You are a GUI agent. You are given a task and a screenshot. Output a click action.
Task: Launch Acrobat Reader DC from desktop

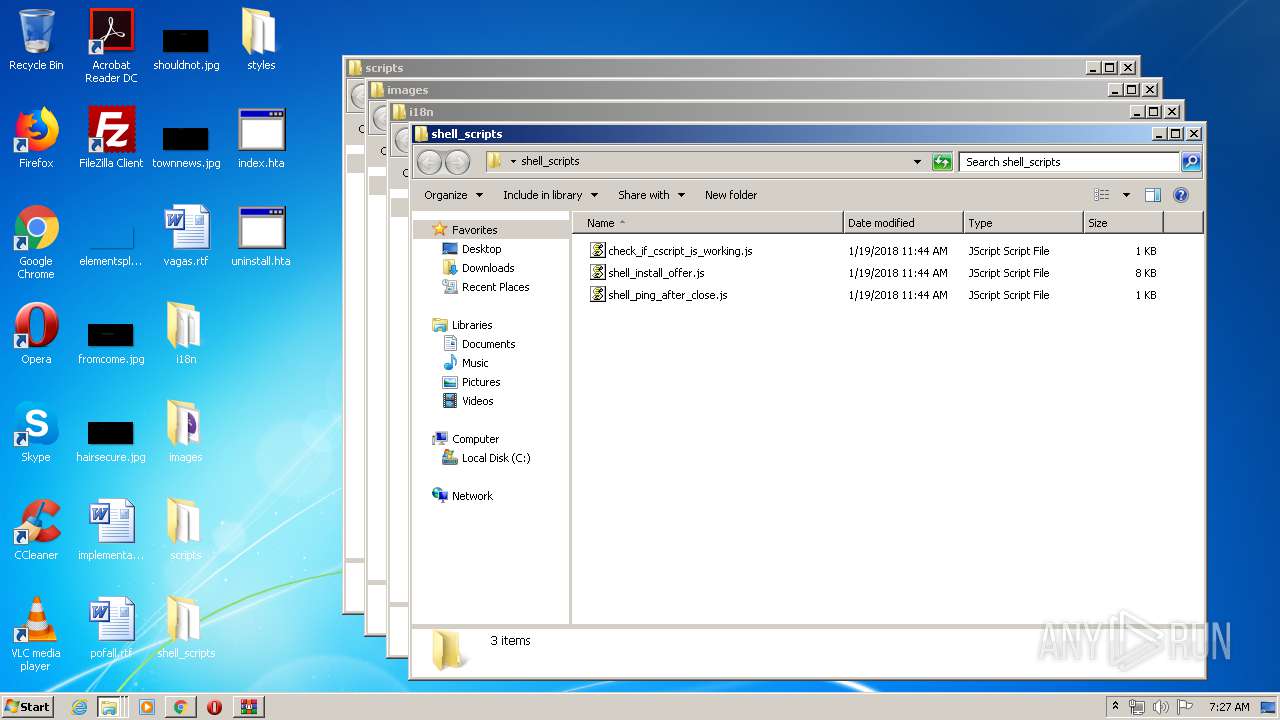pos(111,46)
